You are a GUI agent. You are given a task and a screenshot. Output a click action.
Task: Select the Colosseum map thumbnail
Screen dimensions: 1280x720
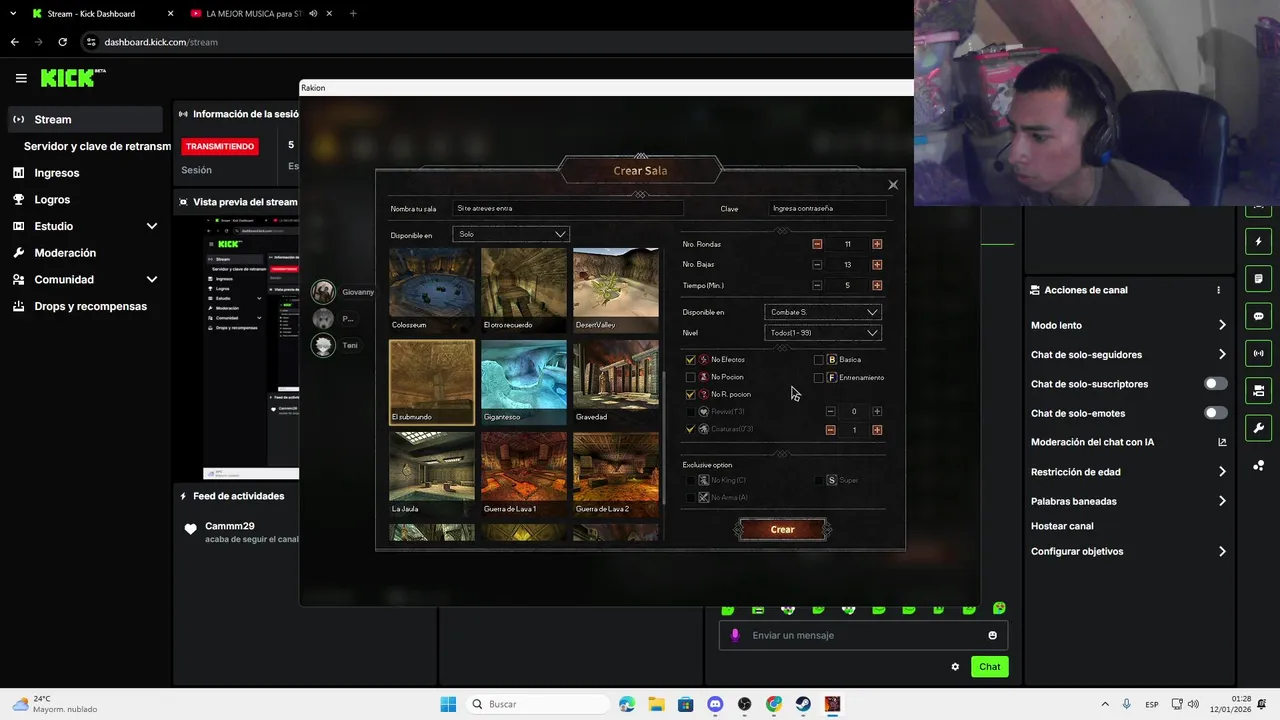click(432, 290)
